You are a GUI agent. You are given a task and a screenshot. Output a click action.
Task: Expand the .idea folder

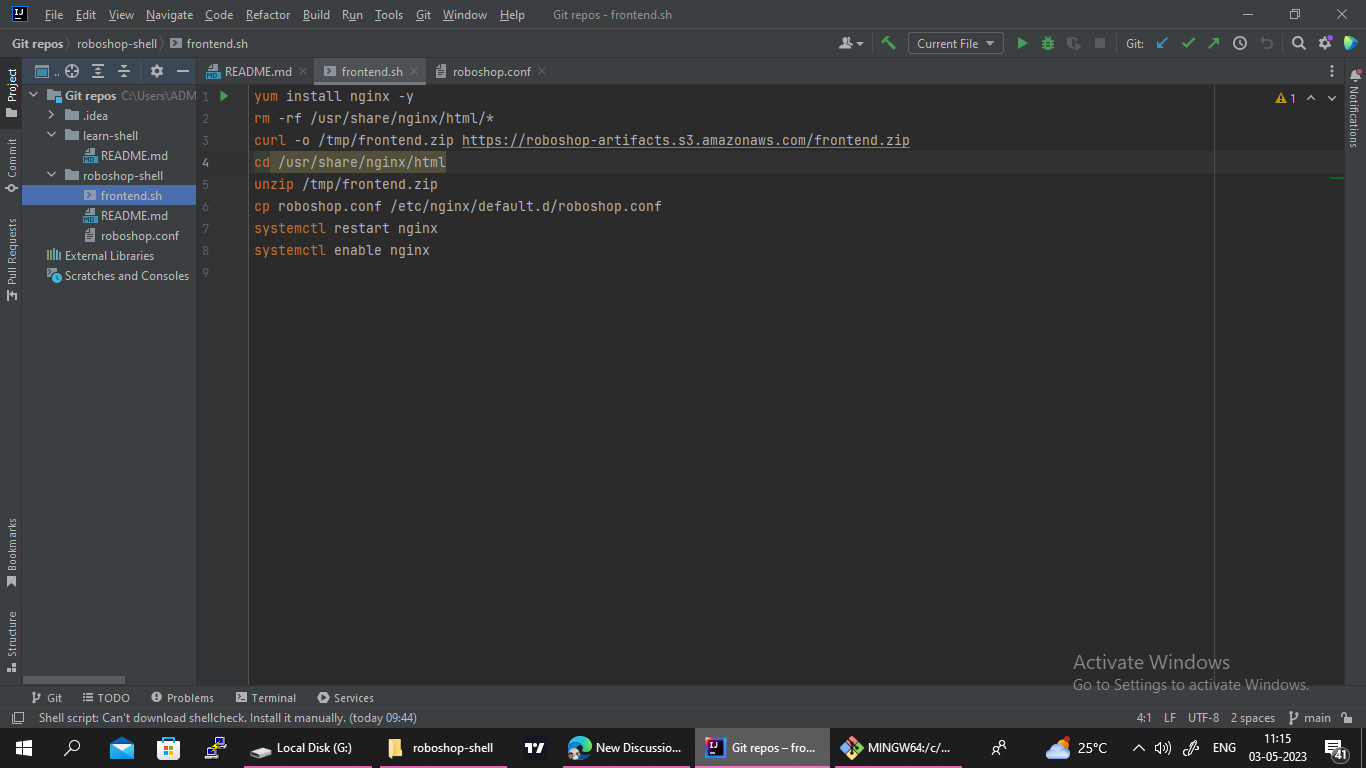(x=50, y=115)
